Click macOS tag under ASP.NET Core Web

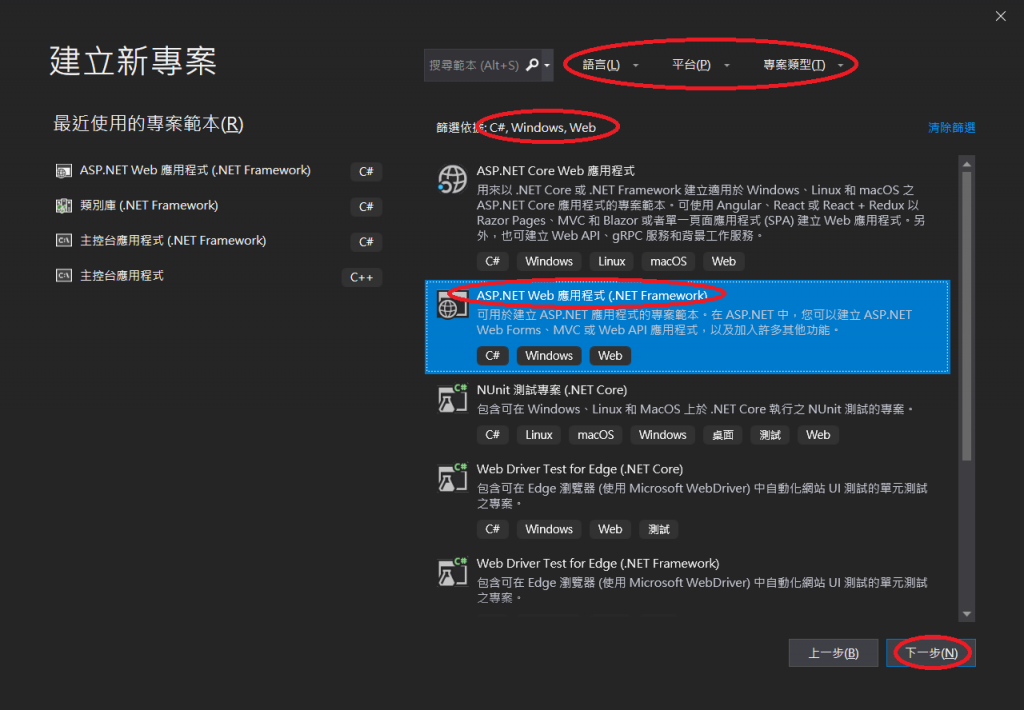[668, 261]
